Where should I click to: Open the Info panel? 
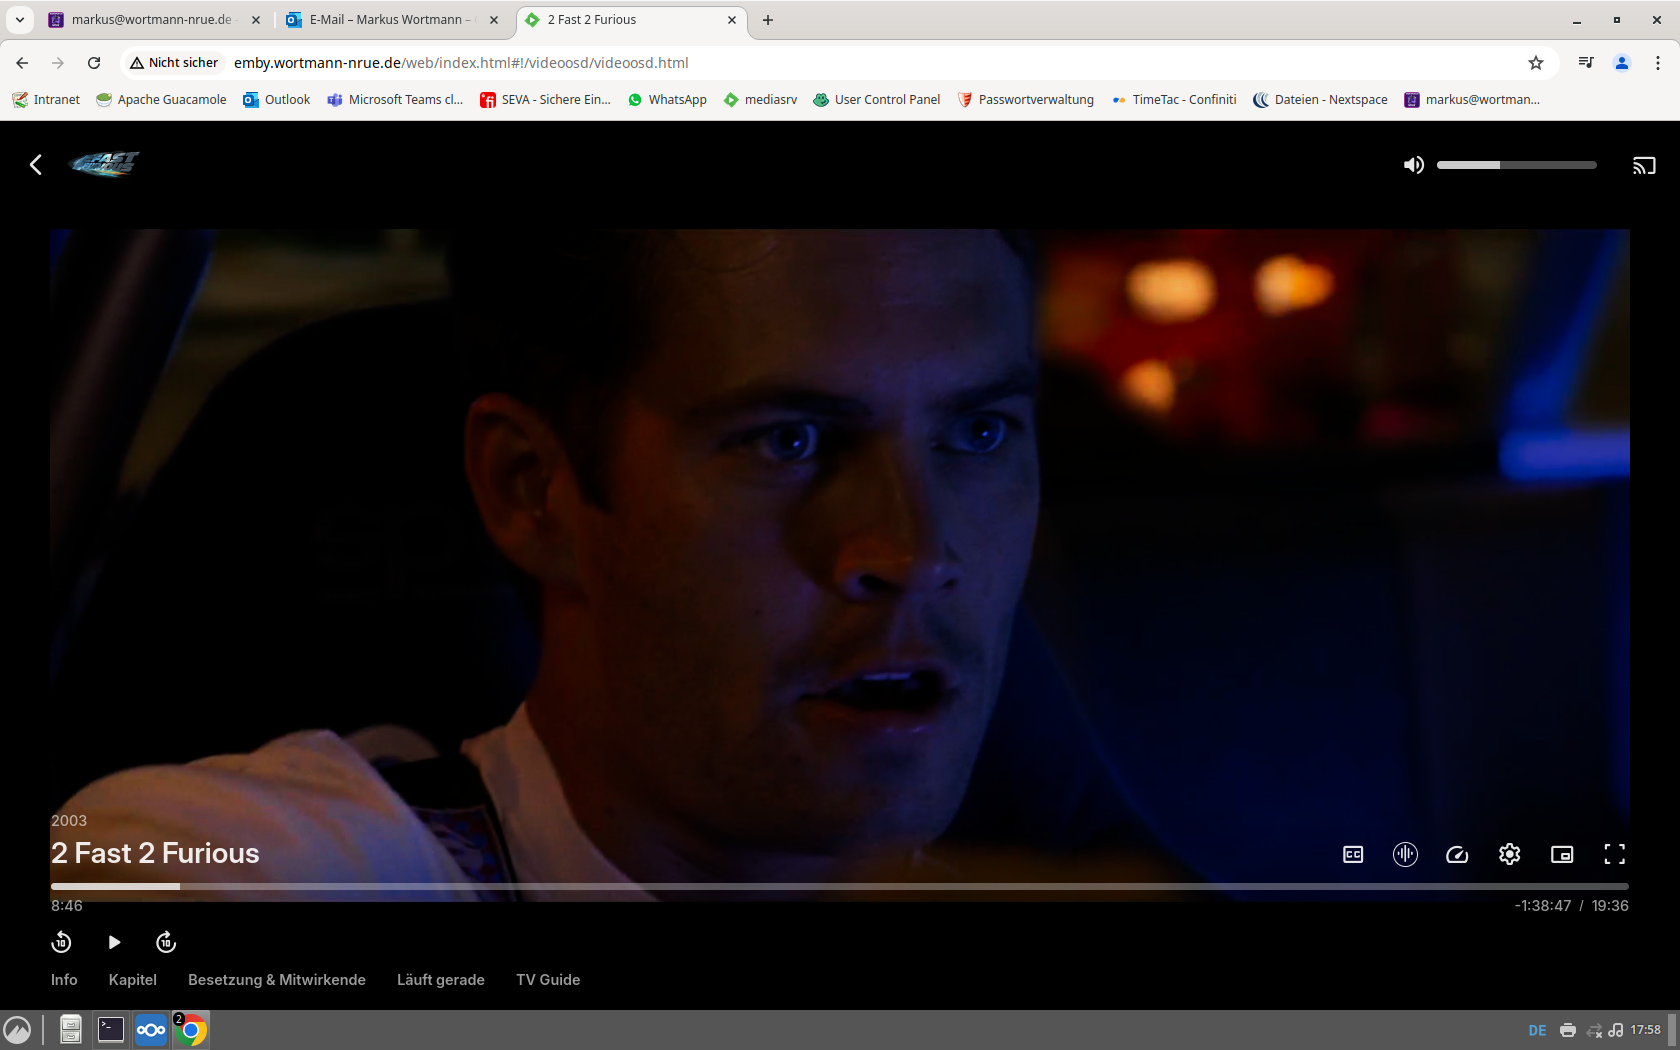[63, 980]
